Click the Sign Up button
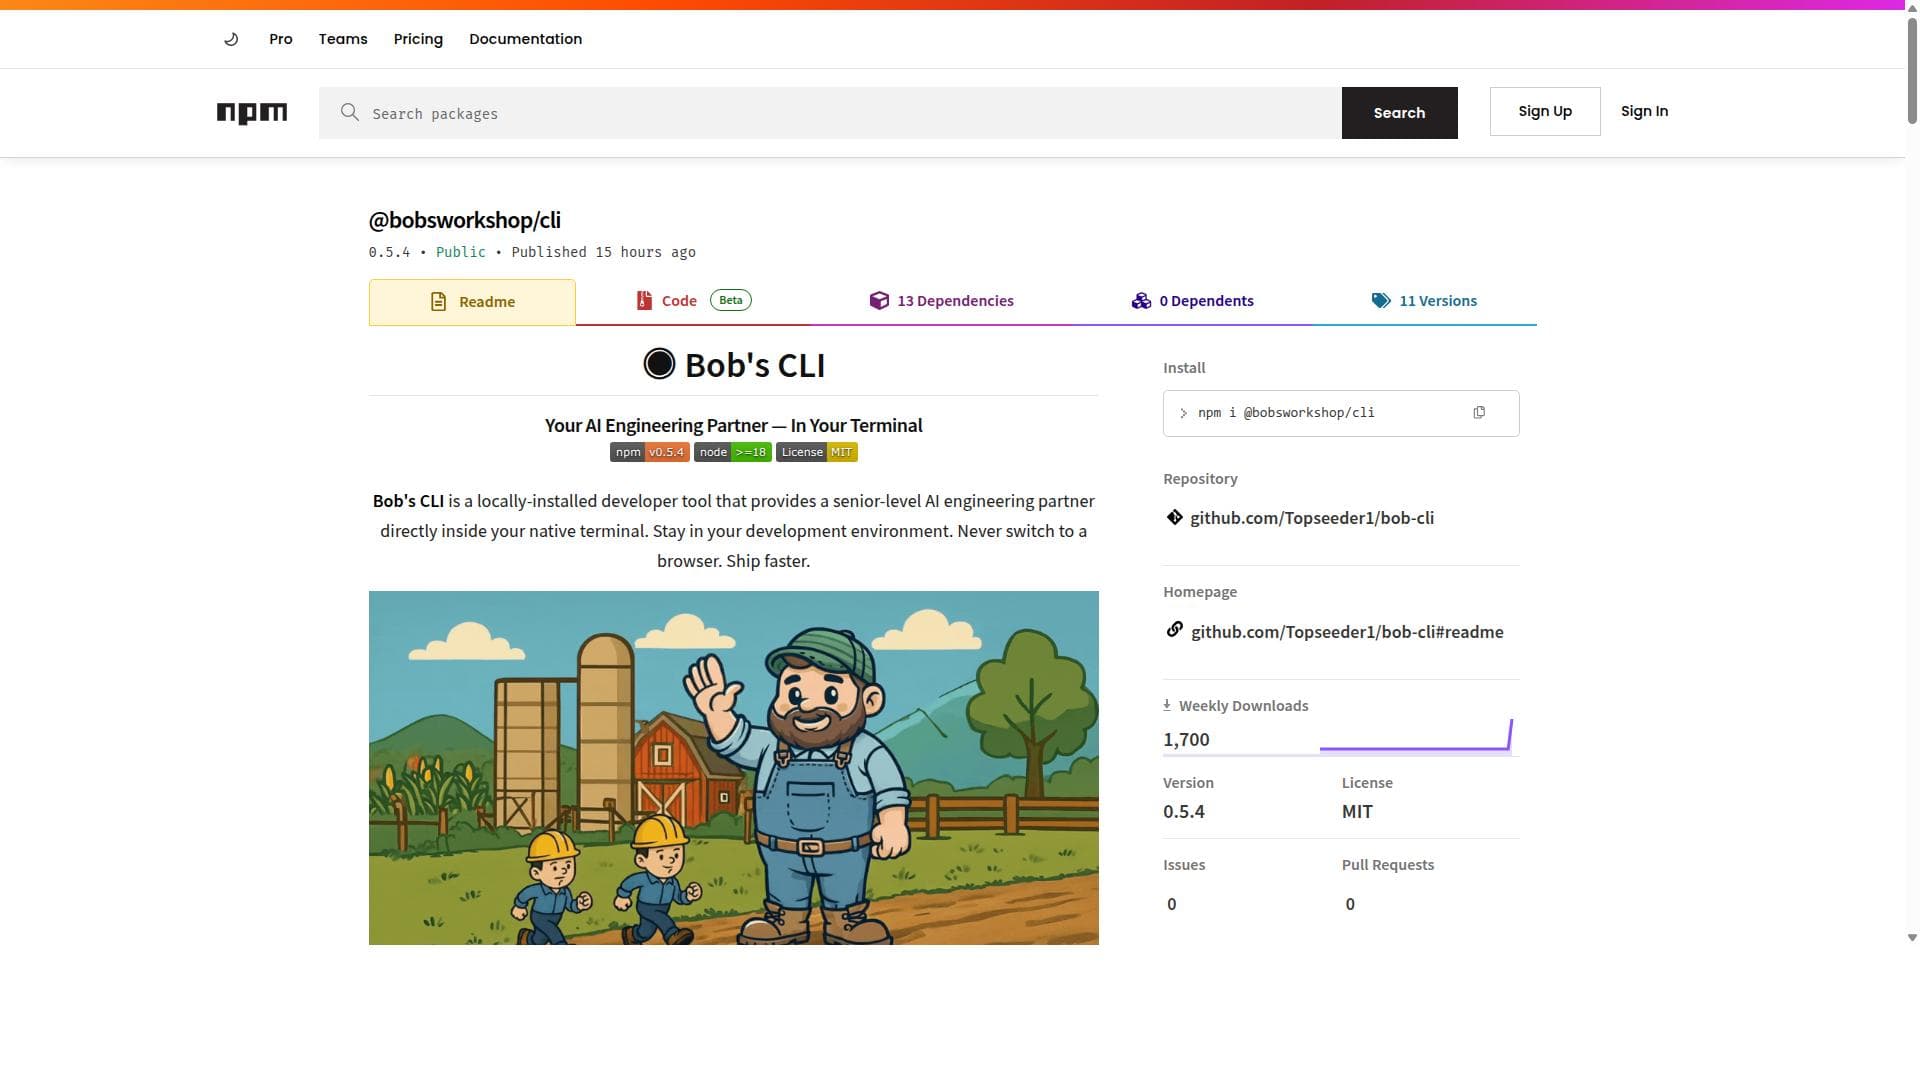1920x1080 pixels. pos(1545,111)
